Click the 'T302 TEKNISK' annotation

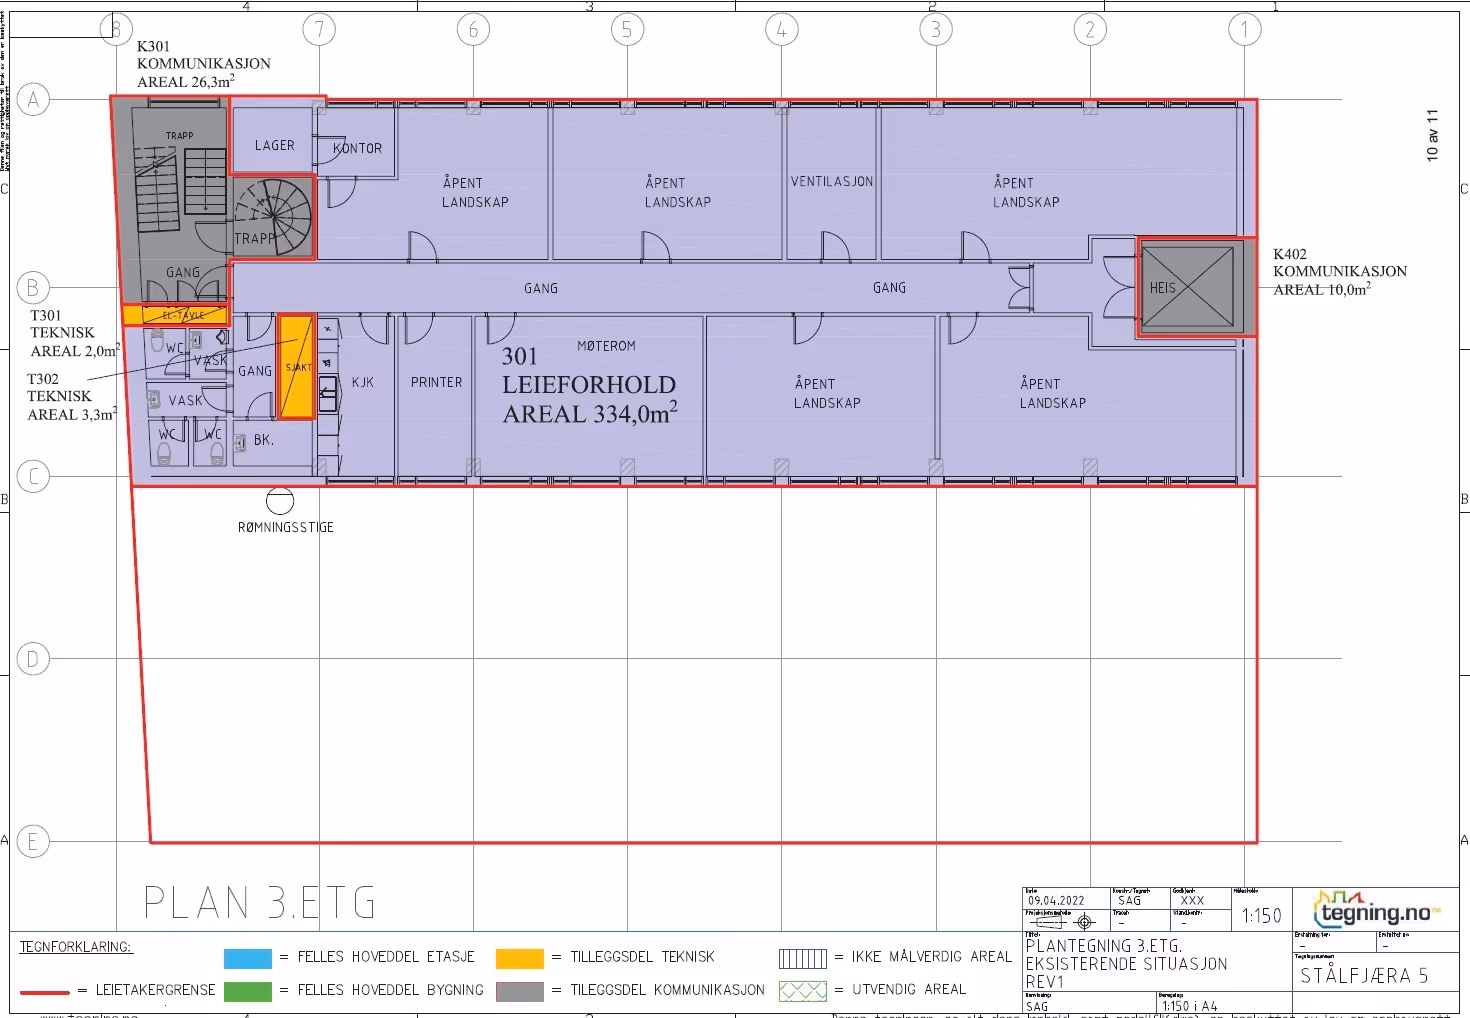click(59, 387)
